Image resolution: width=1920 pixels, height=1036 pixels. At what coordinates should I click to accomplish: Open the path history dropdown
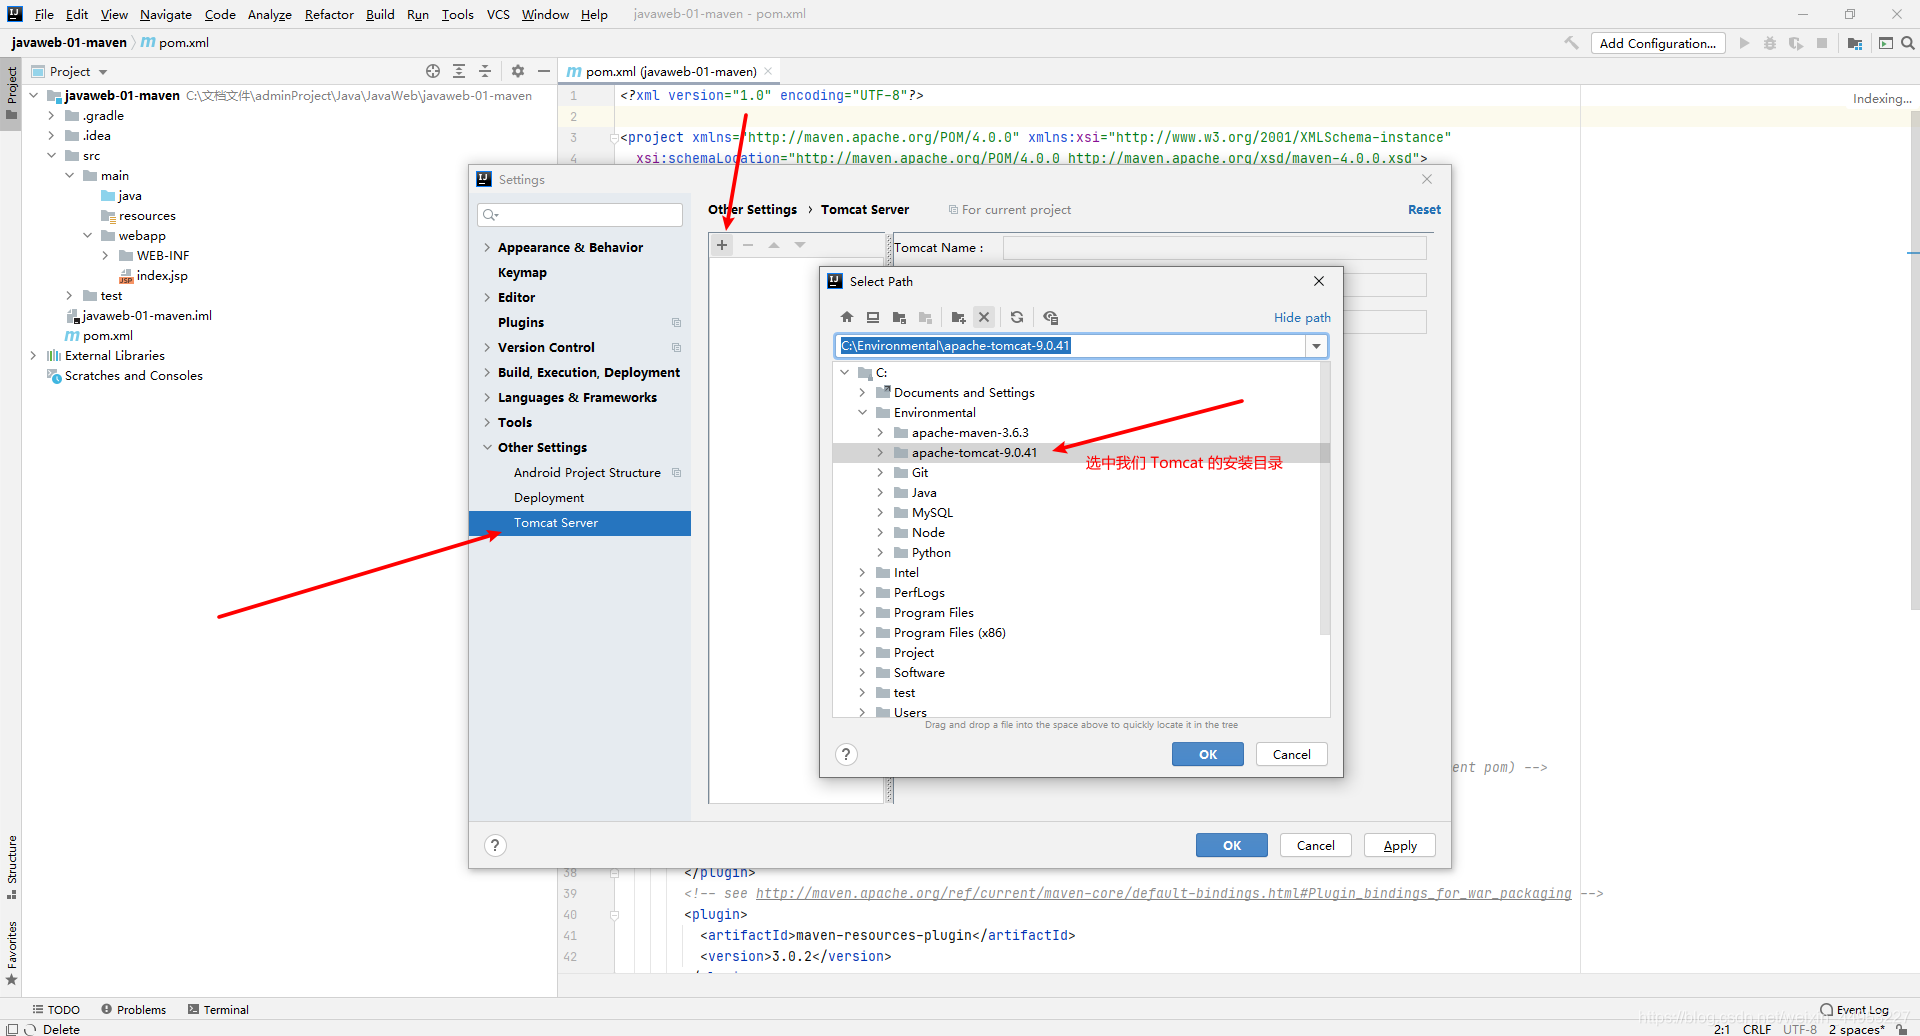1316,346
